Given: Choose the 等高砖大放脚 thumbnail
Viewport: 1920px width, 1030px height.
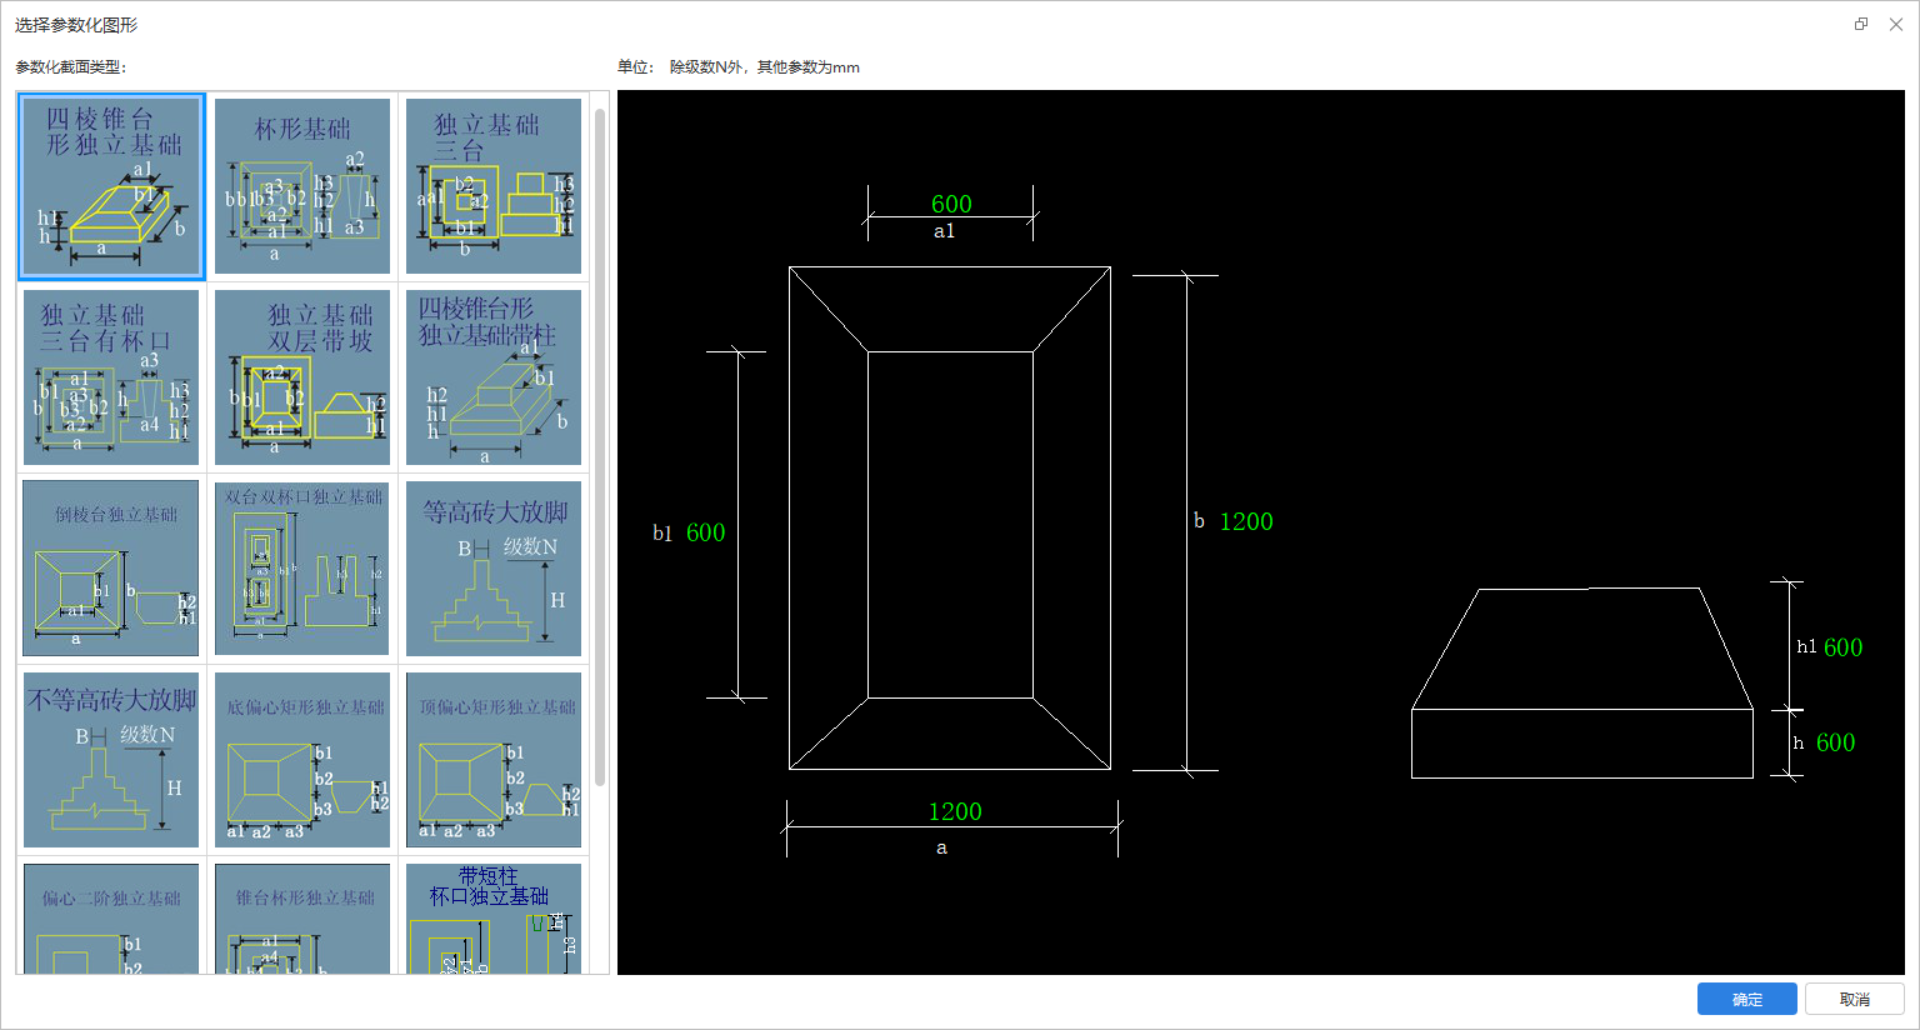Looking at the screenshot, I should pyautogui.click(x=493, y=568).
